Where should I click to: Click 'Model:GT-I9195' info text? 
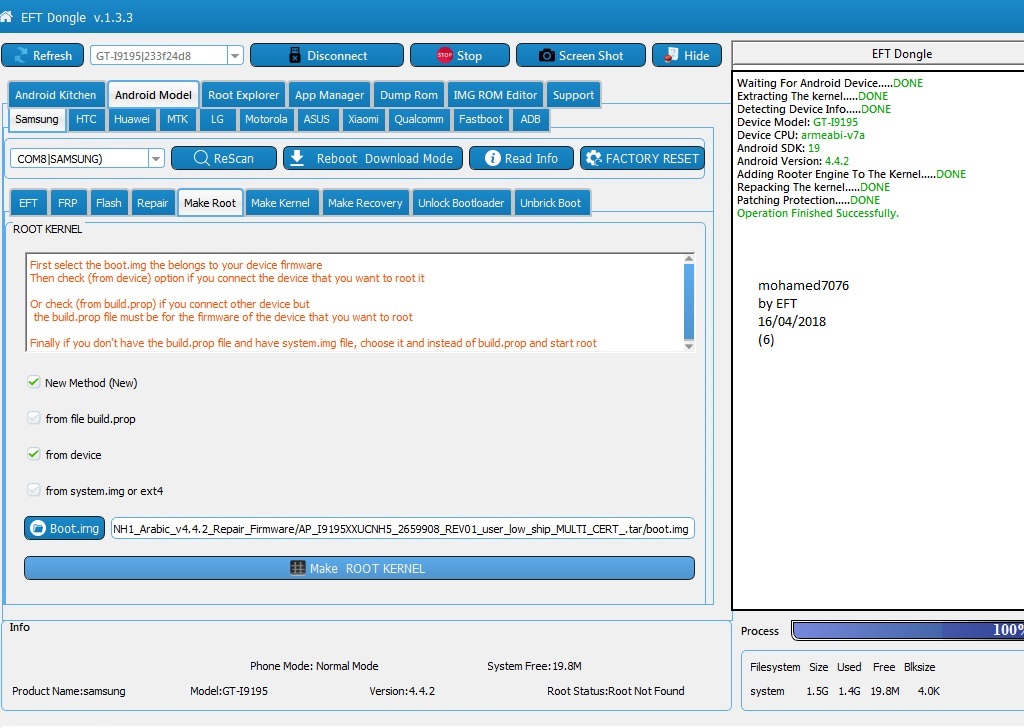229,691
